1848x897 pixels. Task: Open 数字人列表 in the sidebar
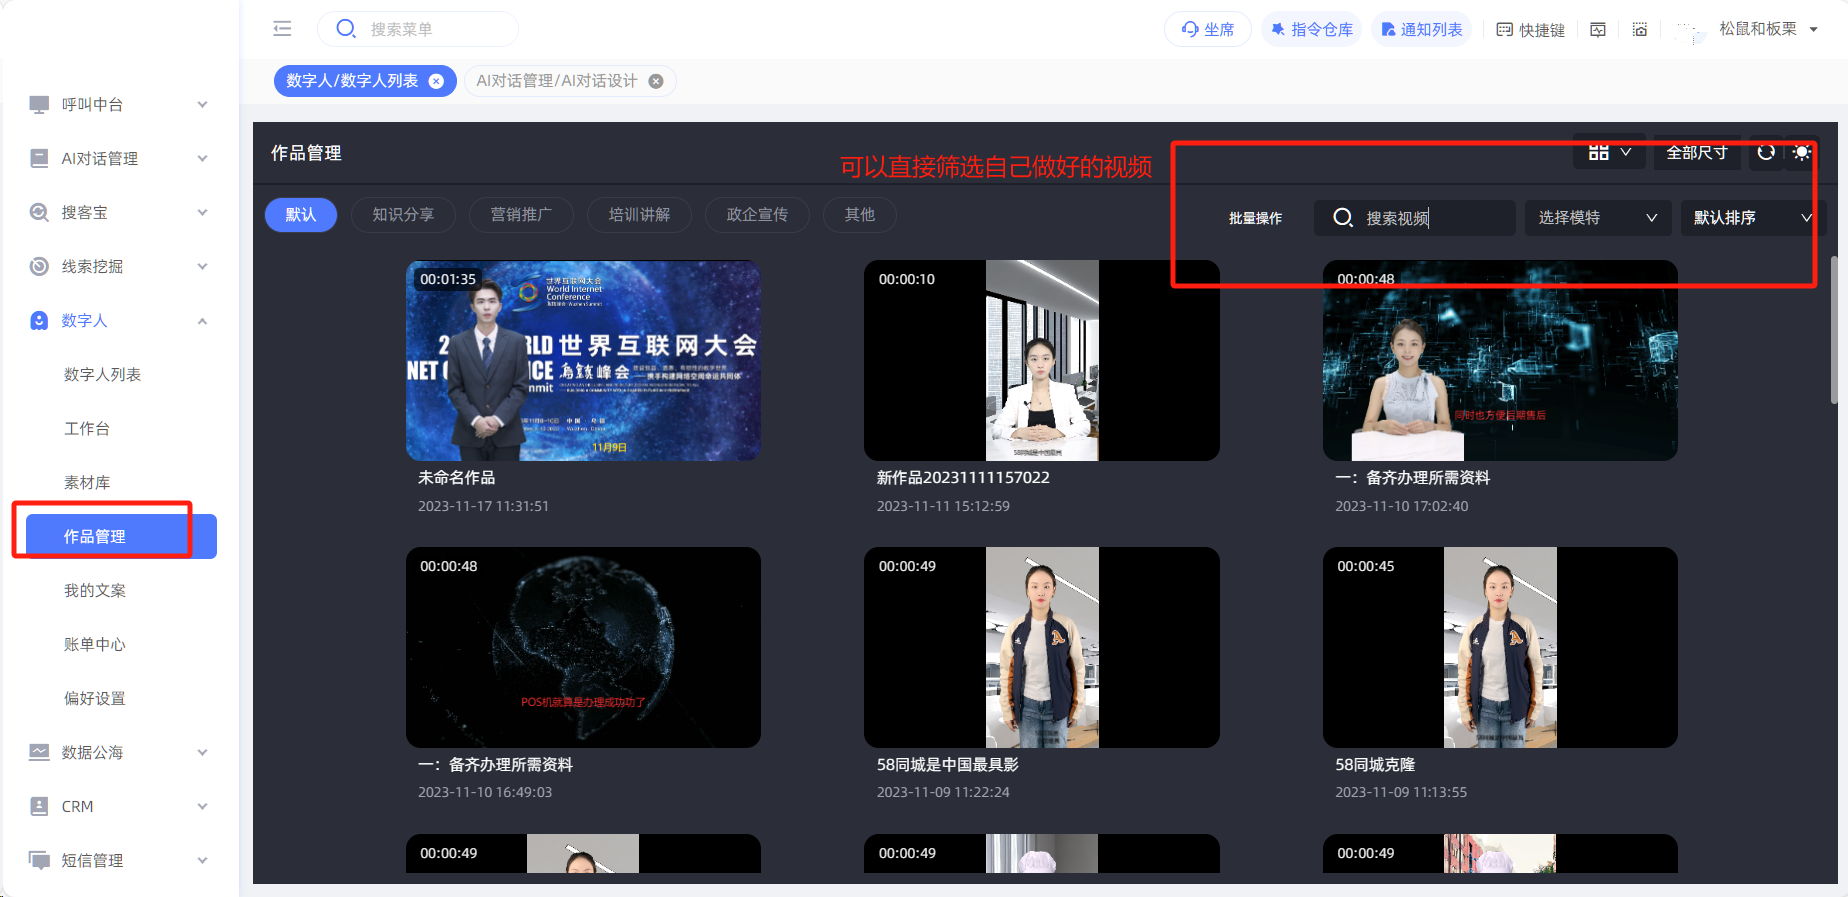point(102,374)
